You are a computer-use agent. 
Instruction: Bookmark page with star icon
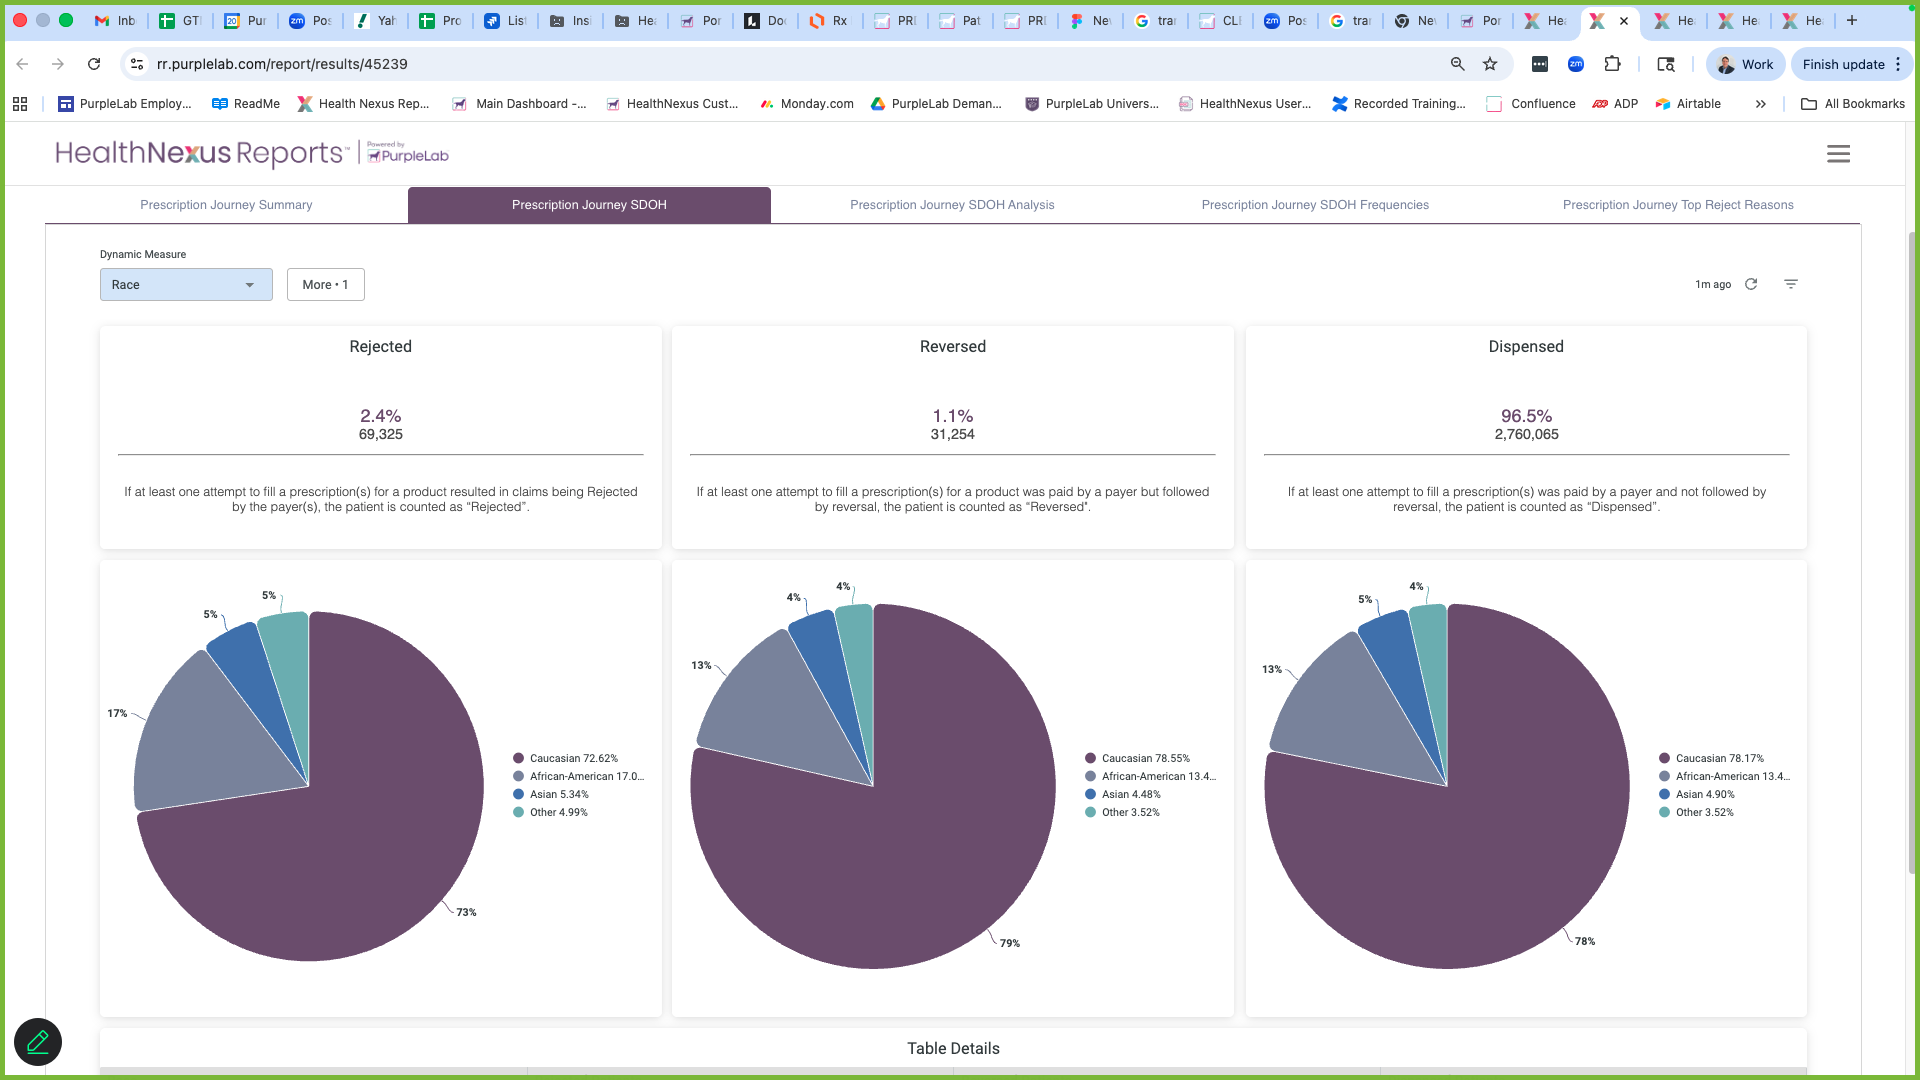[1490, 64]
